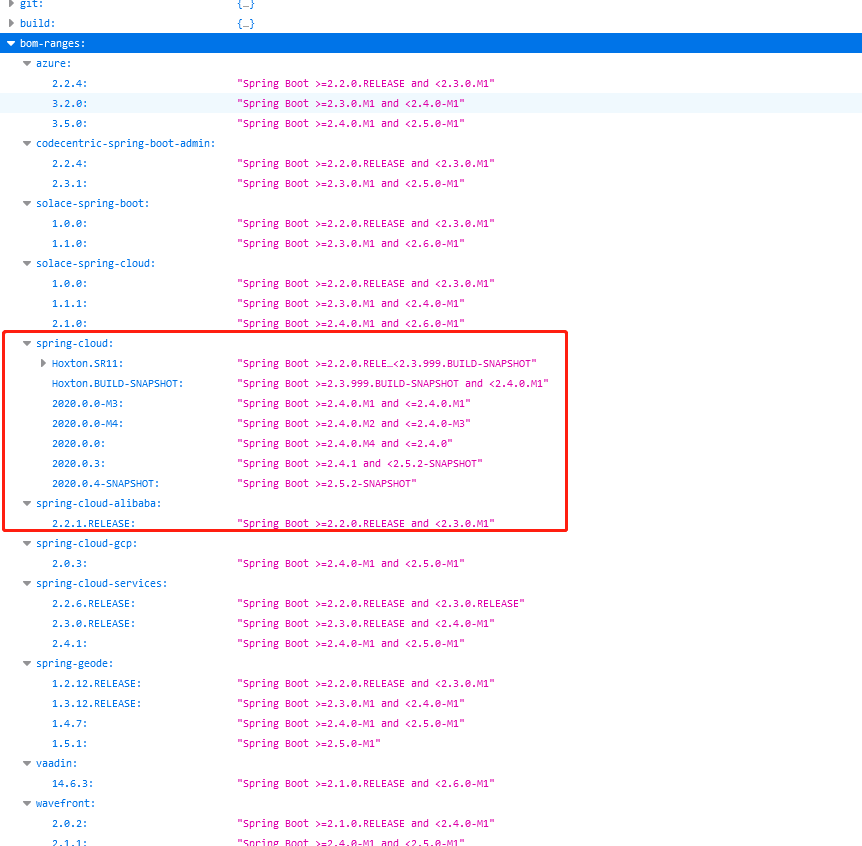Select the Hoxton.SR11 key
Image resolution: width=862 pixels, height=846 pixels.
pos(87,363)
